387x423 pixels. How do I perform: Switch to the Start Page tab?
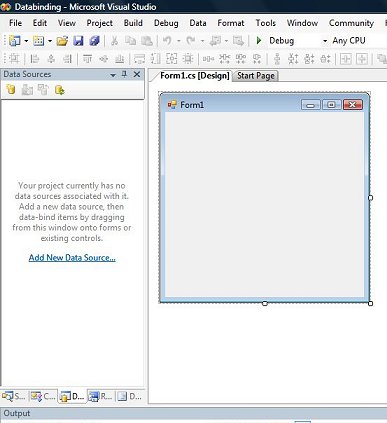256,76
